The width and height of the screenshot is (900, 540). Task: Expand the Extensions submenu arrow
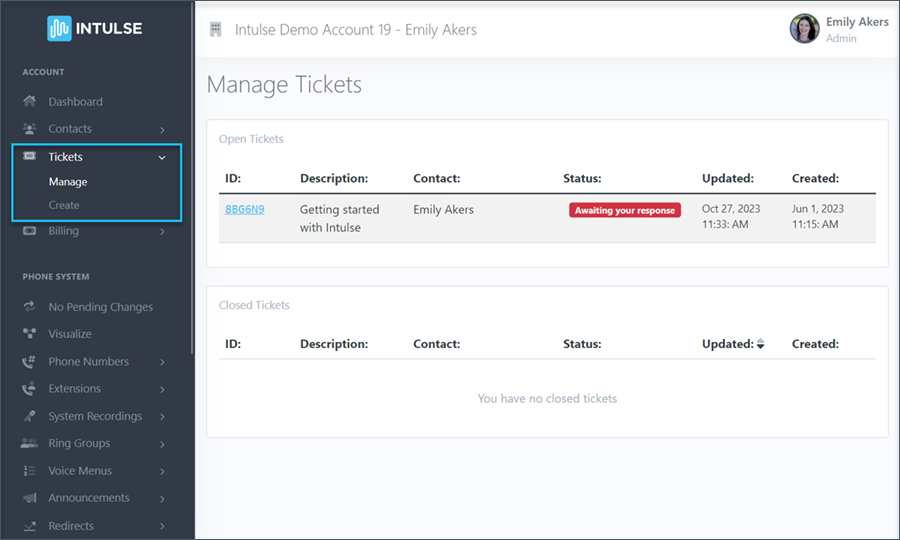162,389
